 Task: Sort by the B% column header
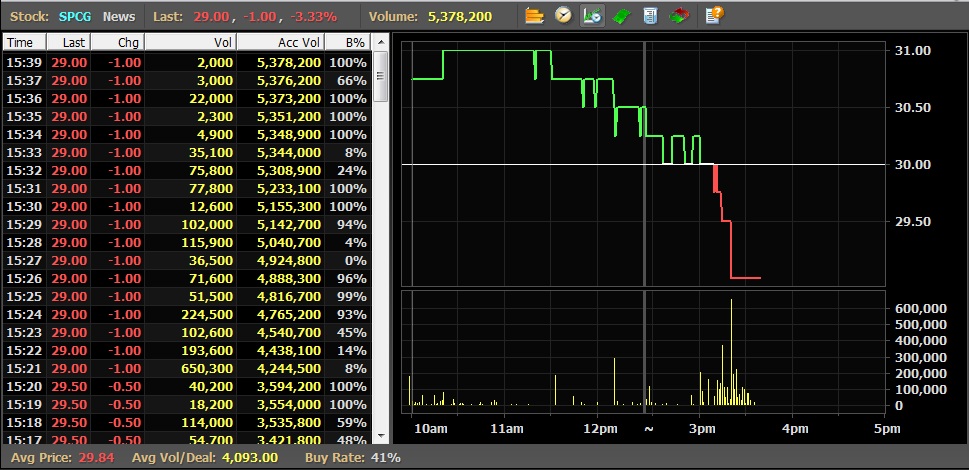click(x=348, y=42)
